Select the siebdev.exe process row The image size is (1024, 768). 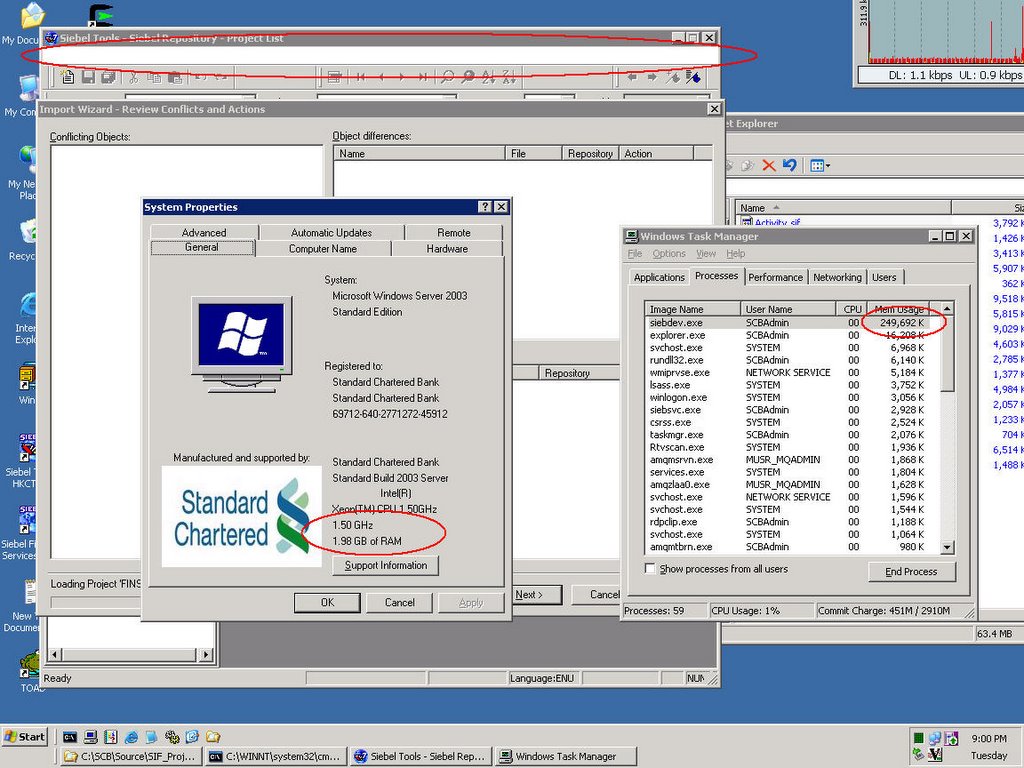tap(792, 323)
